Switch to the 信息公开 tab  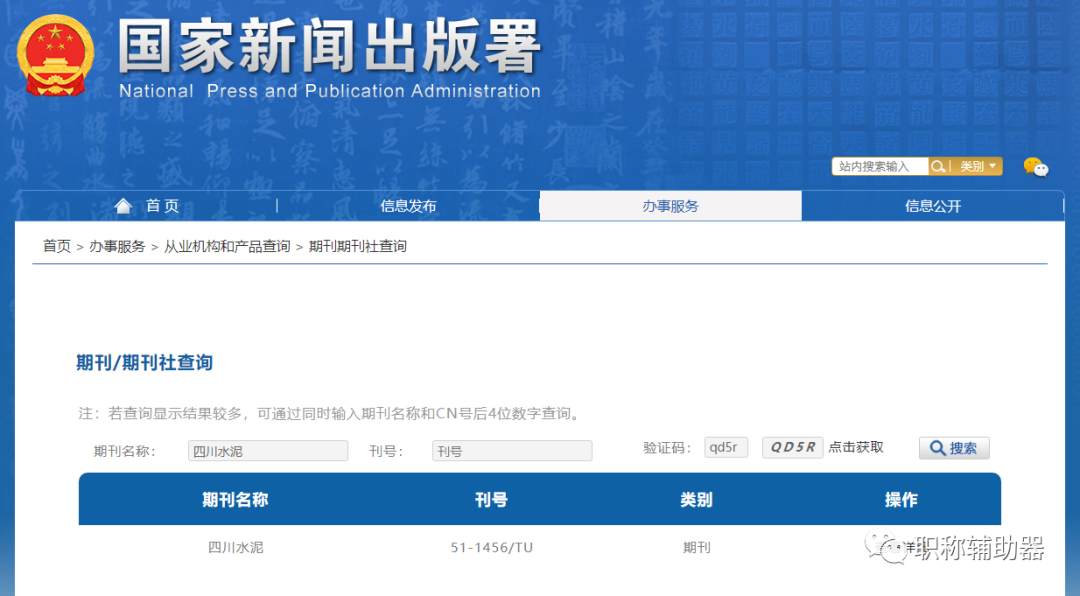click(933, 206)
